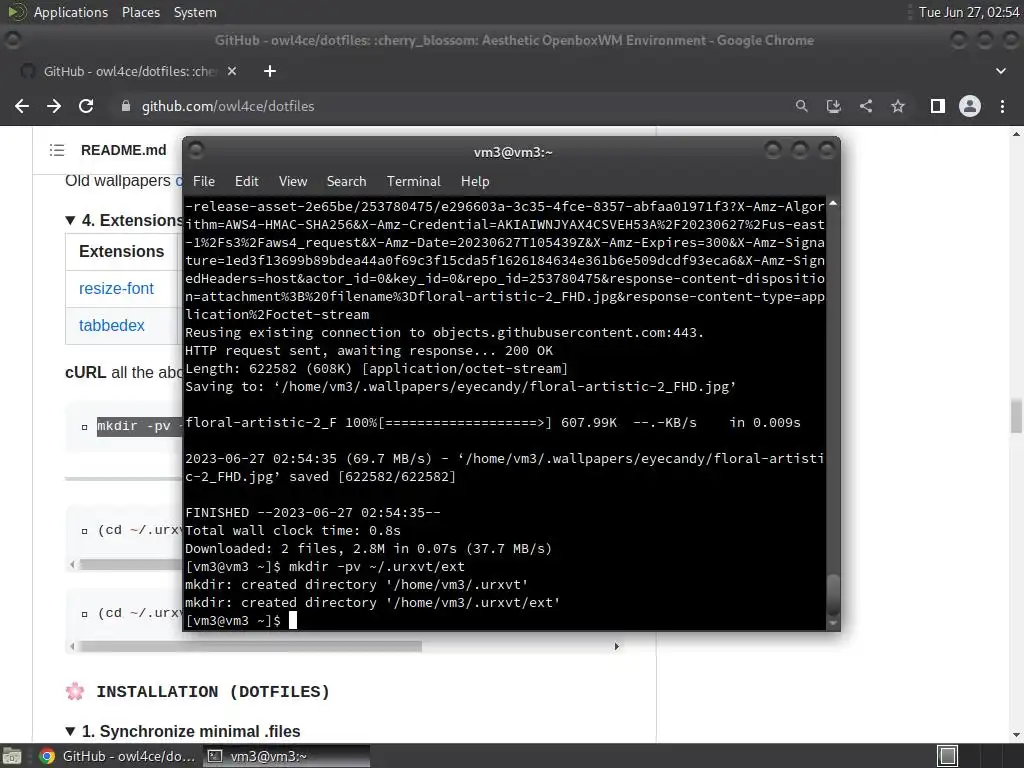This screenshot has height=768, width=1024.
Task: Click show desktop icon in bottom panel
Action: coord(12,756)
